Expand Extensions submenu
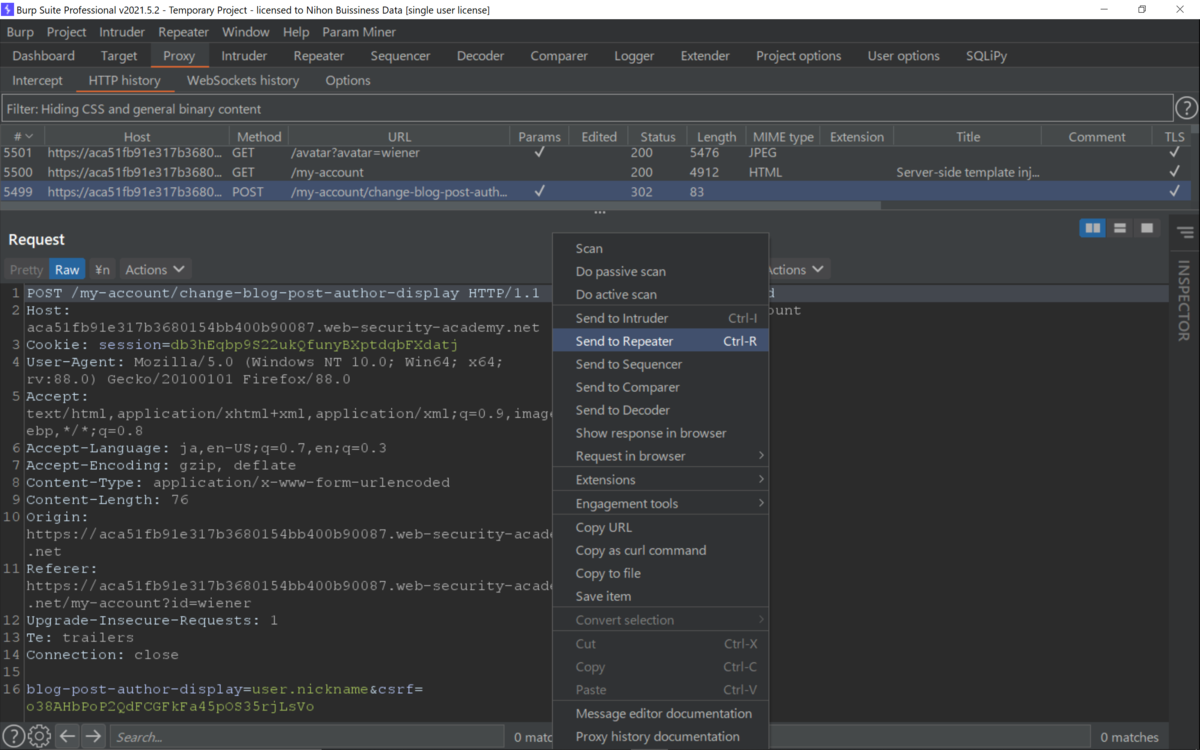This screenshot has width=1200, height=750. pos(660,480)
